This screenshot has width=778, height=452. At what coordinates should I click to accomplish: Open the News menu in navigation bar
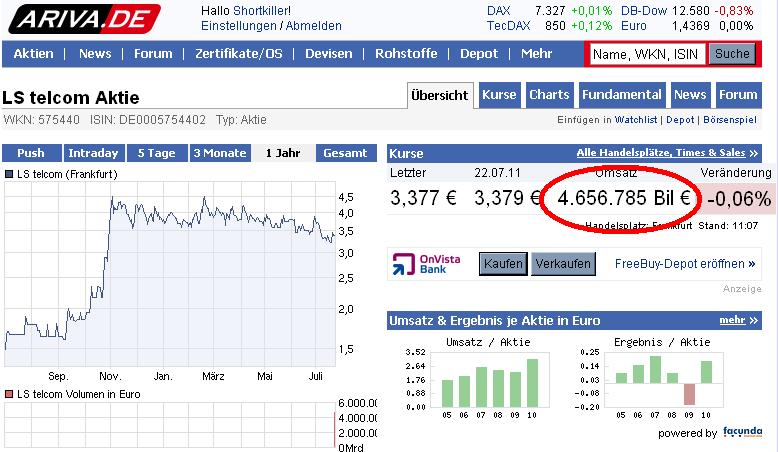[x=95, y=54]
